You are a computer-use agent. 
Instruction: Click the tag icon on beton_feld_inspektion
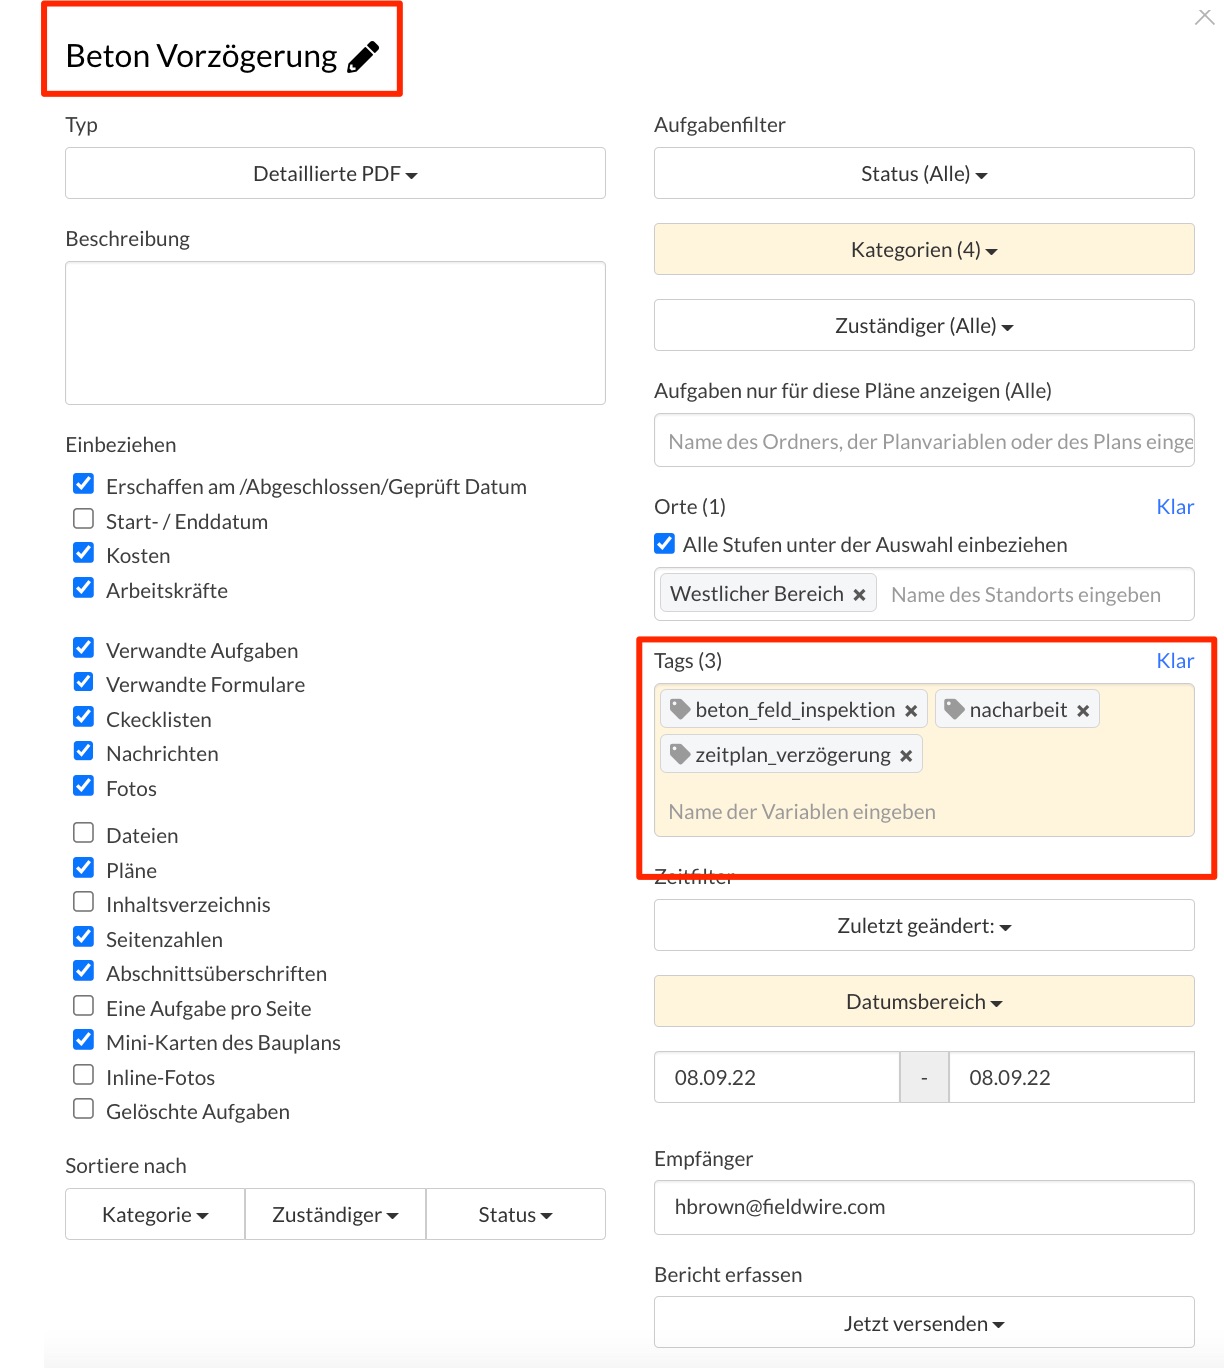click(681, 709)
